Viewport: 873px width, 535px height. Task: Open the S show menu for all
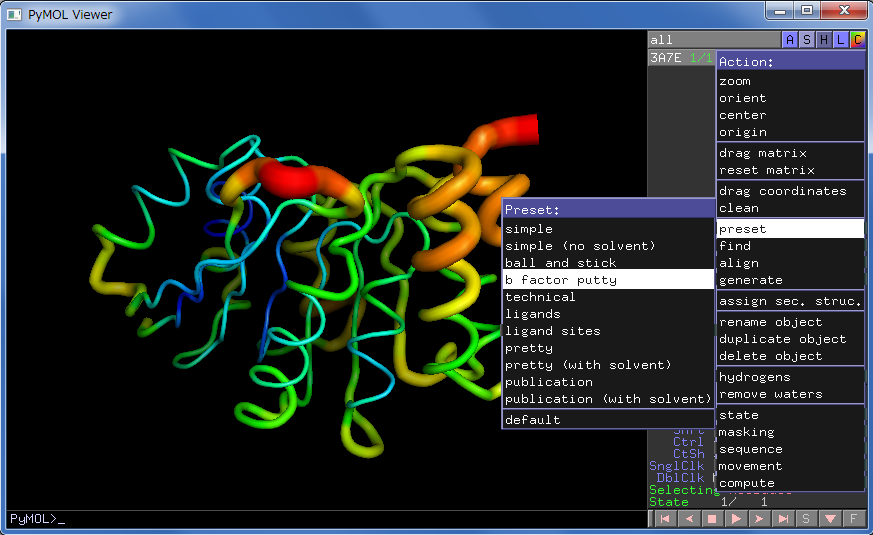807,40
